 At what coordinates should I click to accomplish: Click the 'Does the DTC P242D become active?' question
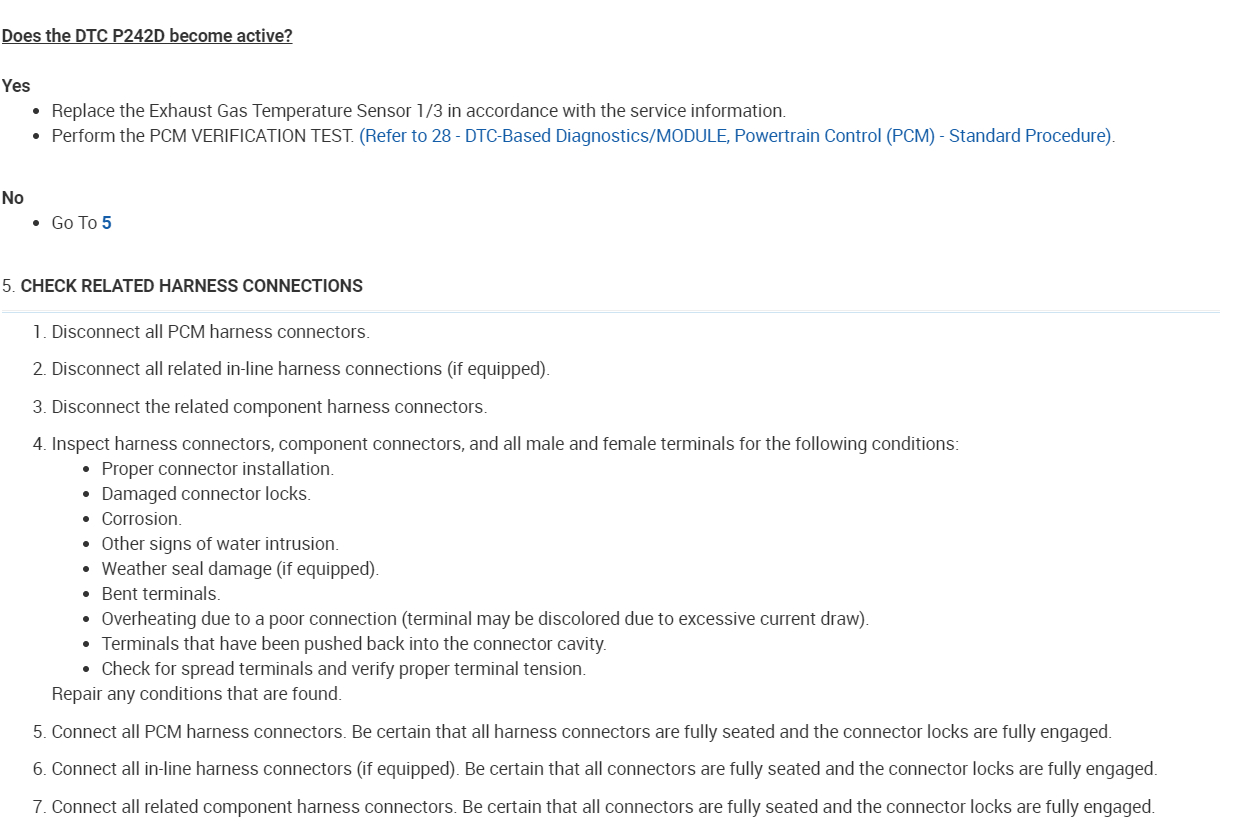coord(147,37)
